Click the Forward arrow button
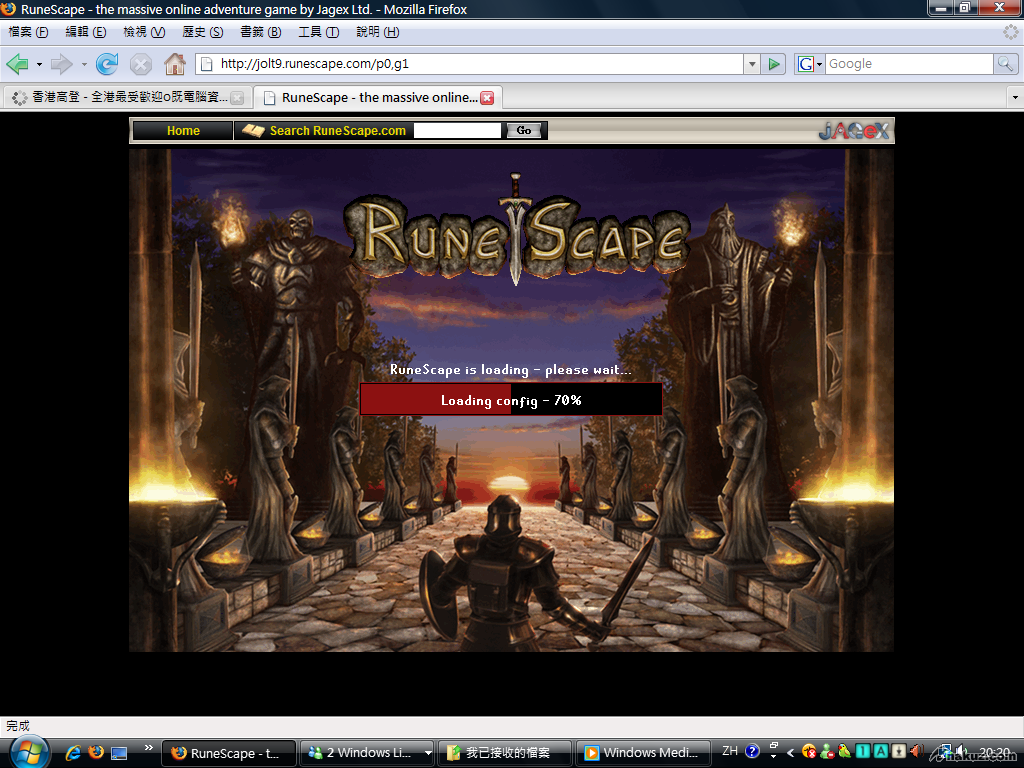 click(61, 64)
